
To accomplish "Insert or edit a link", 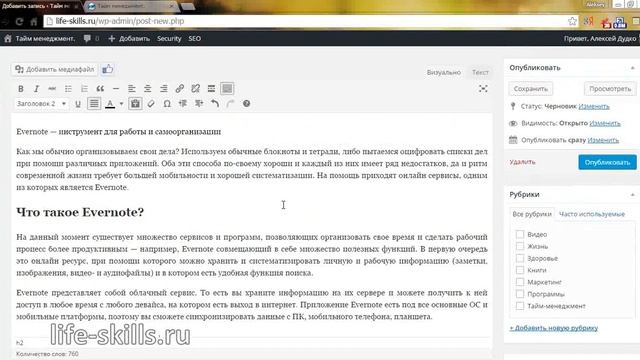I will coord(180,89).
